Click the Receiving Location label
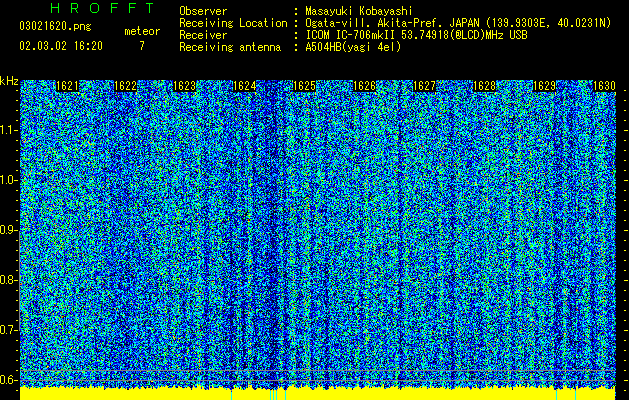 233,23
